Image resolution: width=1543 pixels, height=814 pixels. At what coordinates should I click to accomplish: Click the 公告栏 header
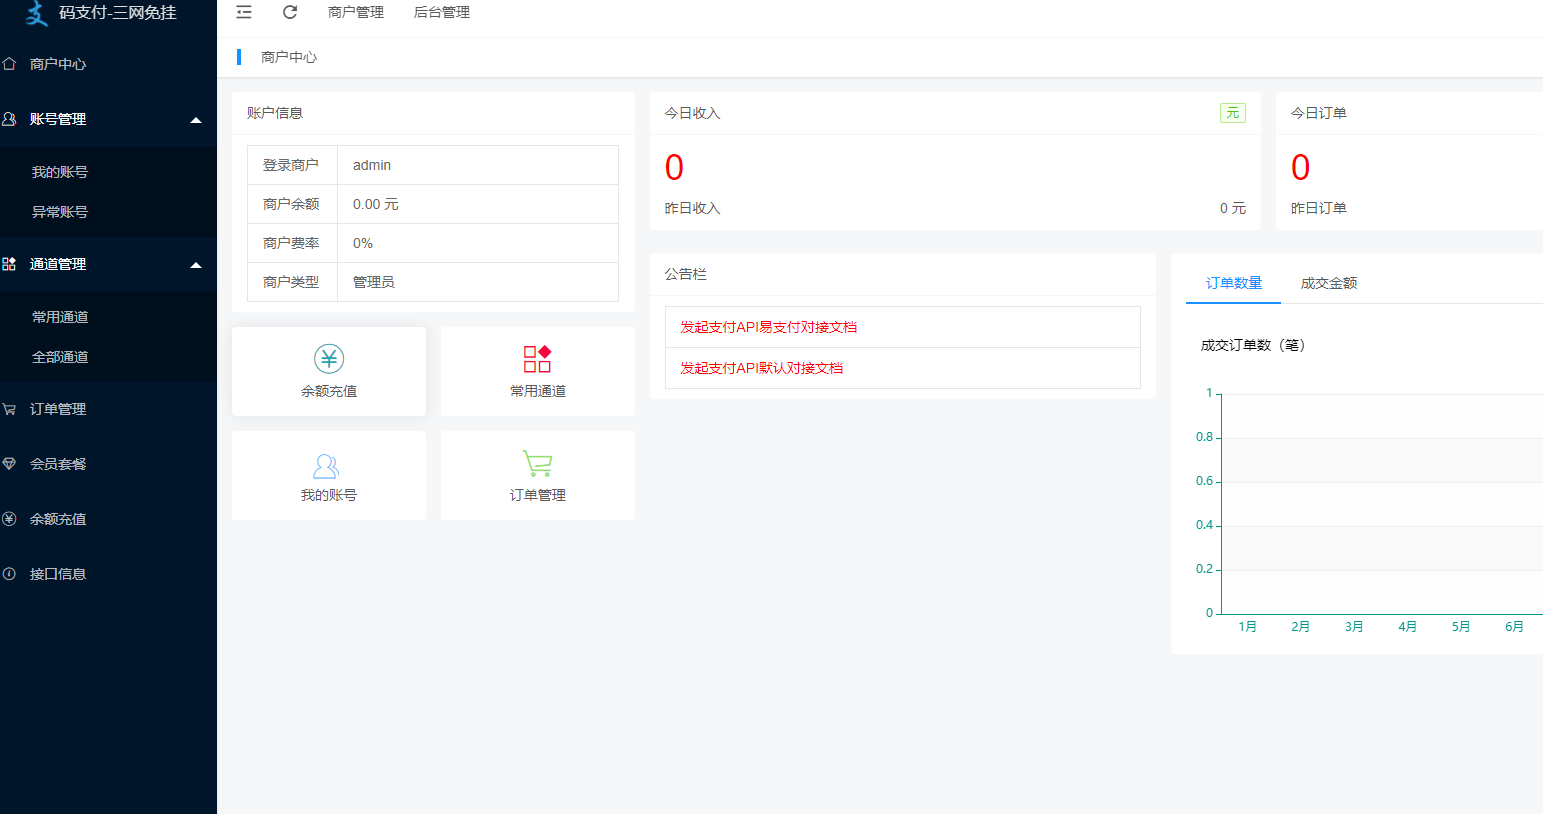(x=685, y=274)
